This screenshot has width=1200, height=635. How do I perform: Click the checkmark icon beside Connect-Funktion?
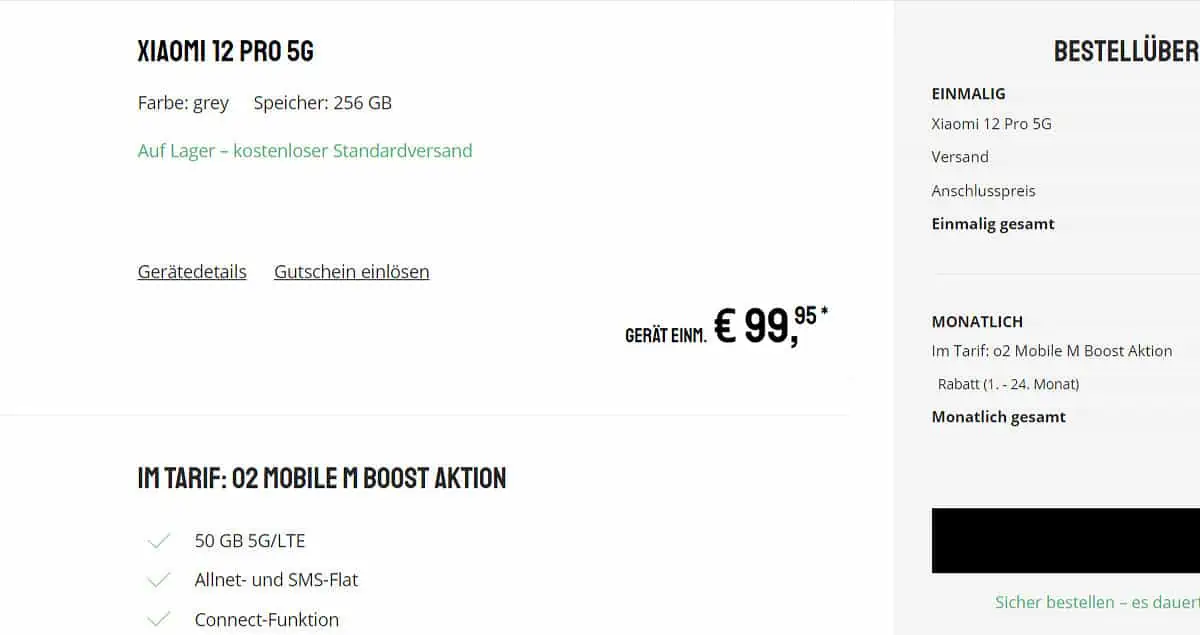click(158, 619)
